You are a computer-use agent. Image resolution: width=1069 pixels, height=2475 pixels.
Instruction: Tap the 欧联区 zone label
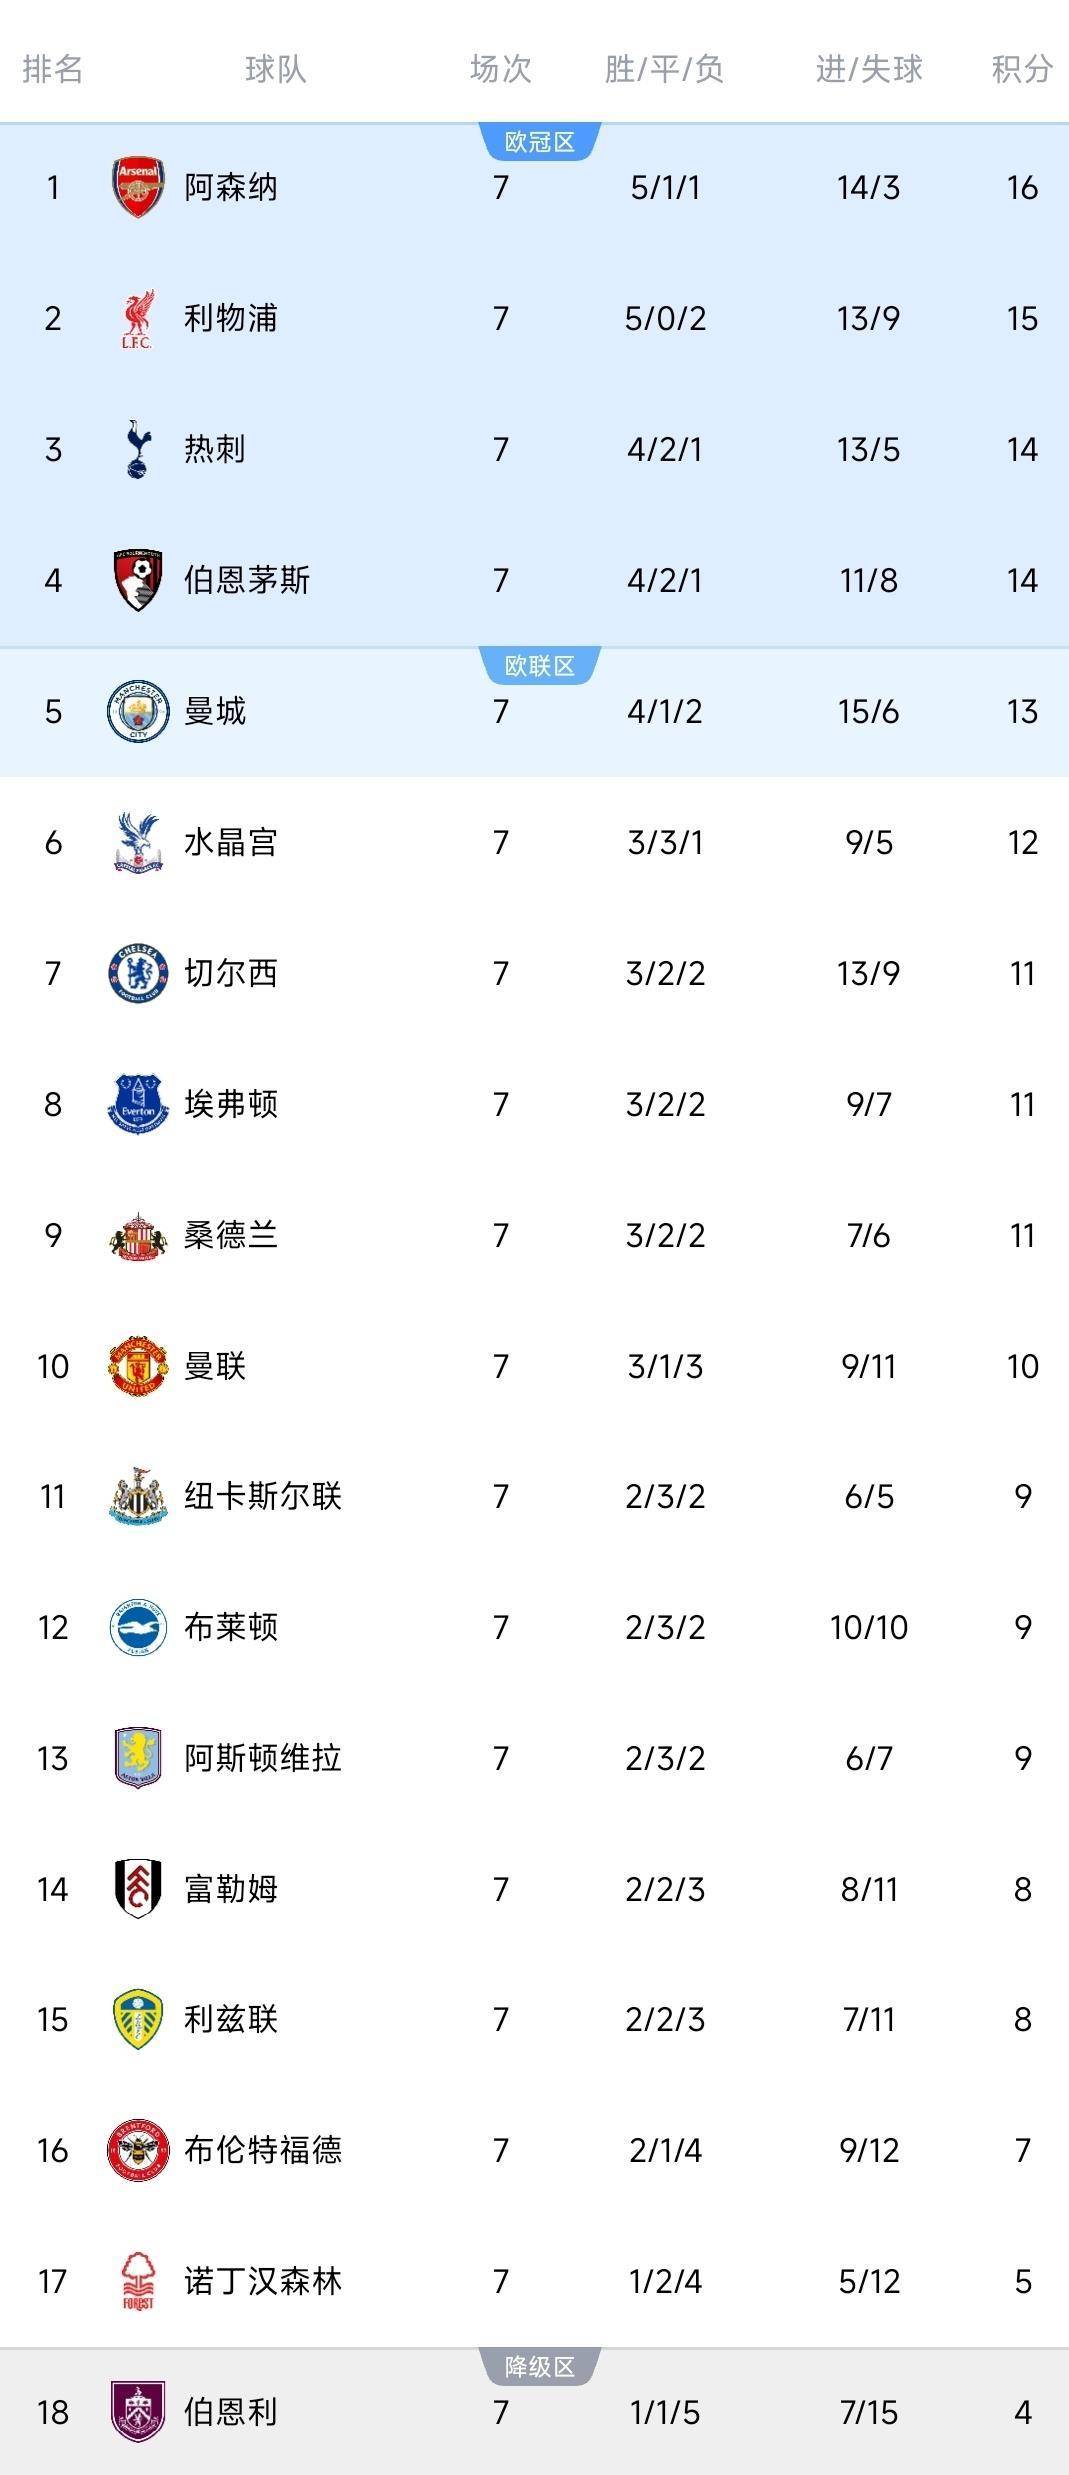(540, 666)
